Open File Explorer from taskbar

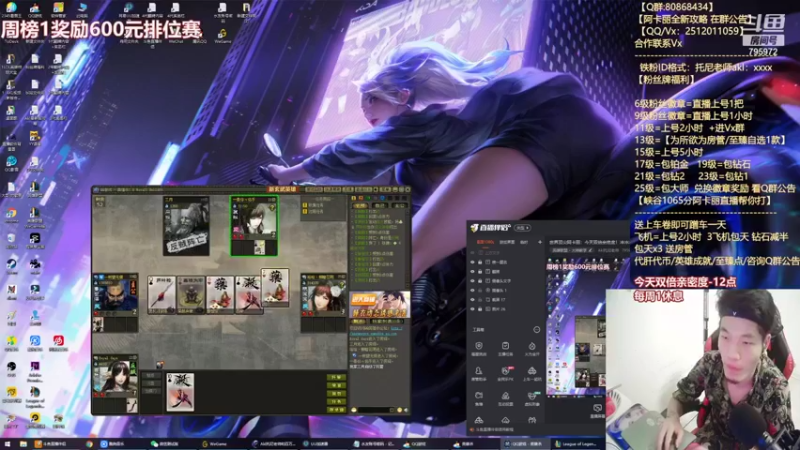point(23,444)
